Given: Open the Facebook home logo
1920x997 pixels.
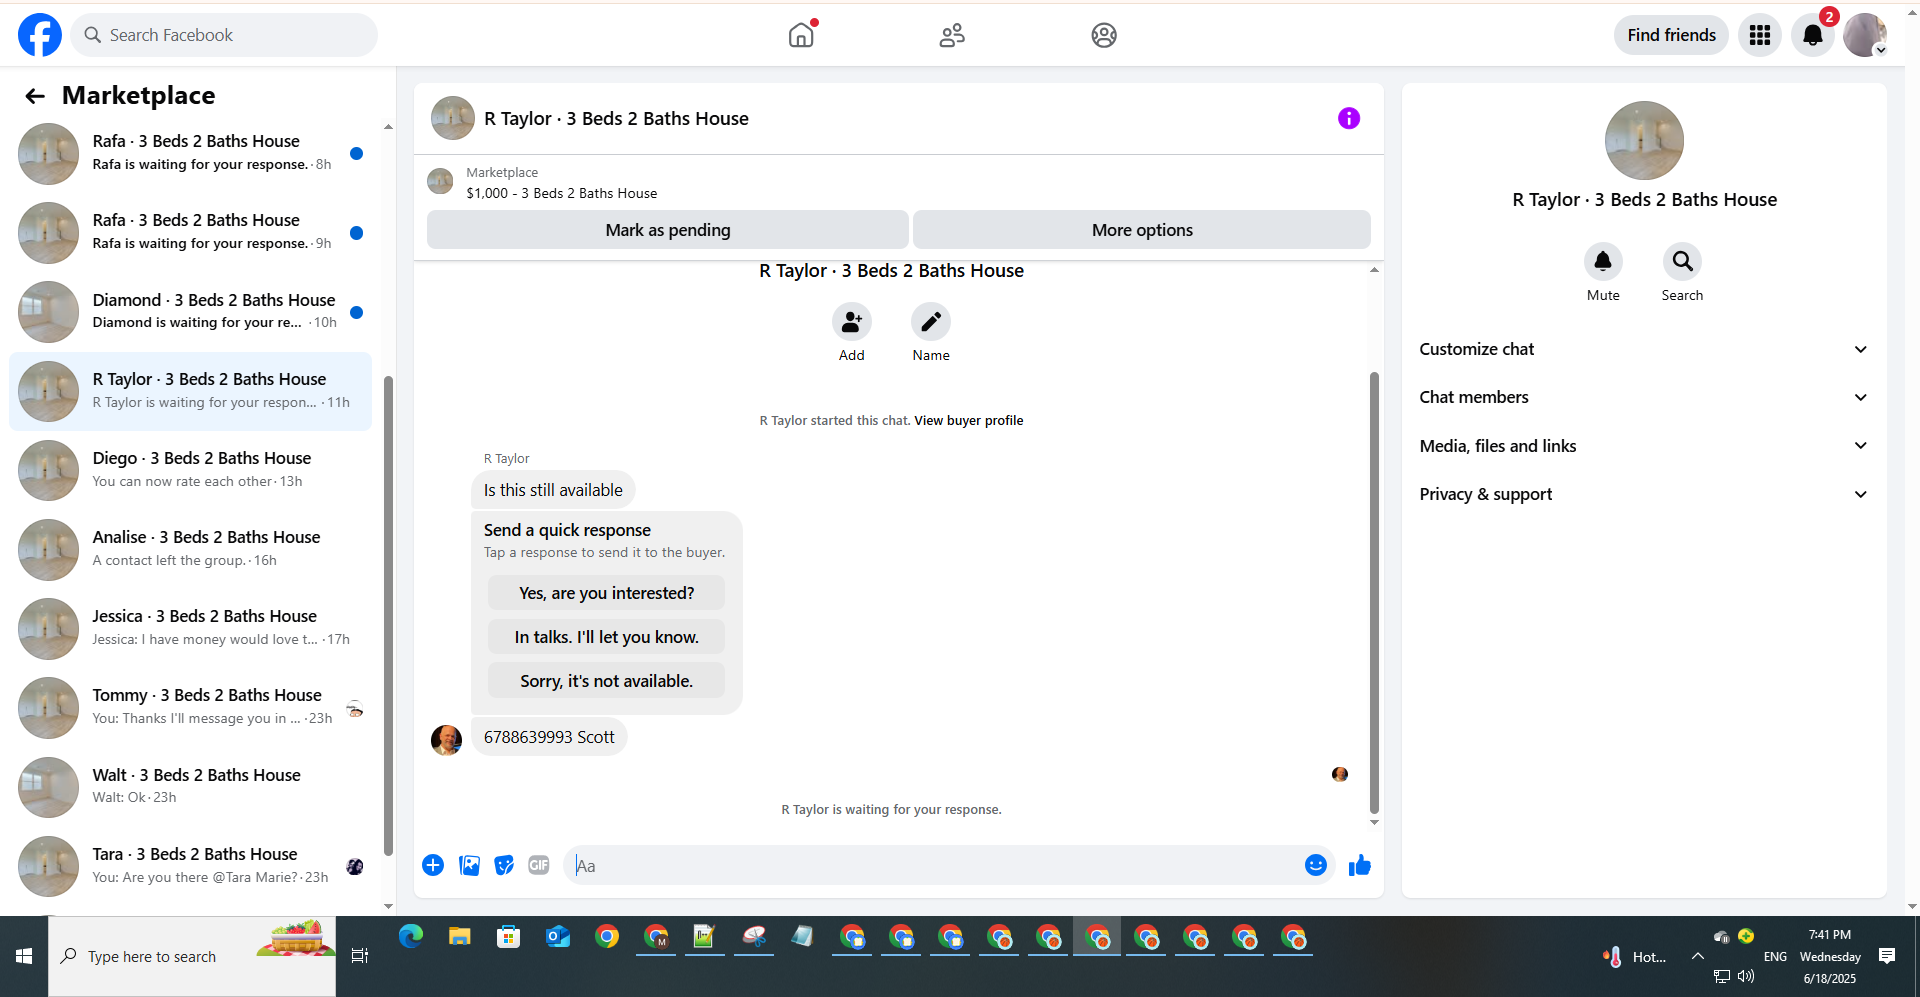Looking at the screenshot, I should click(40, 35).
